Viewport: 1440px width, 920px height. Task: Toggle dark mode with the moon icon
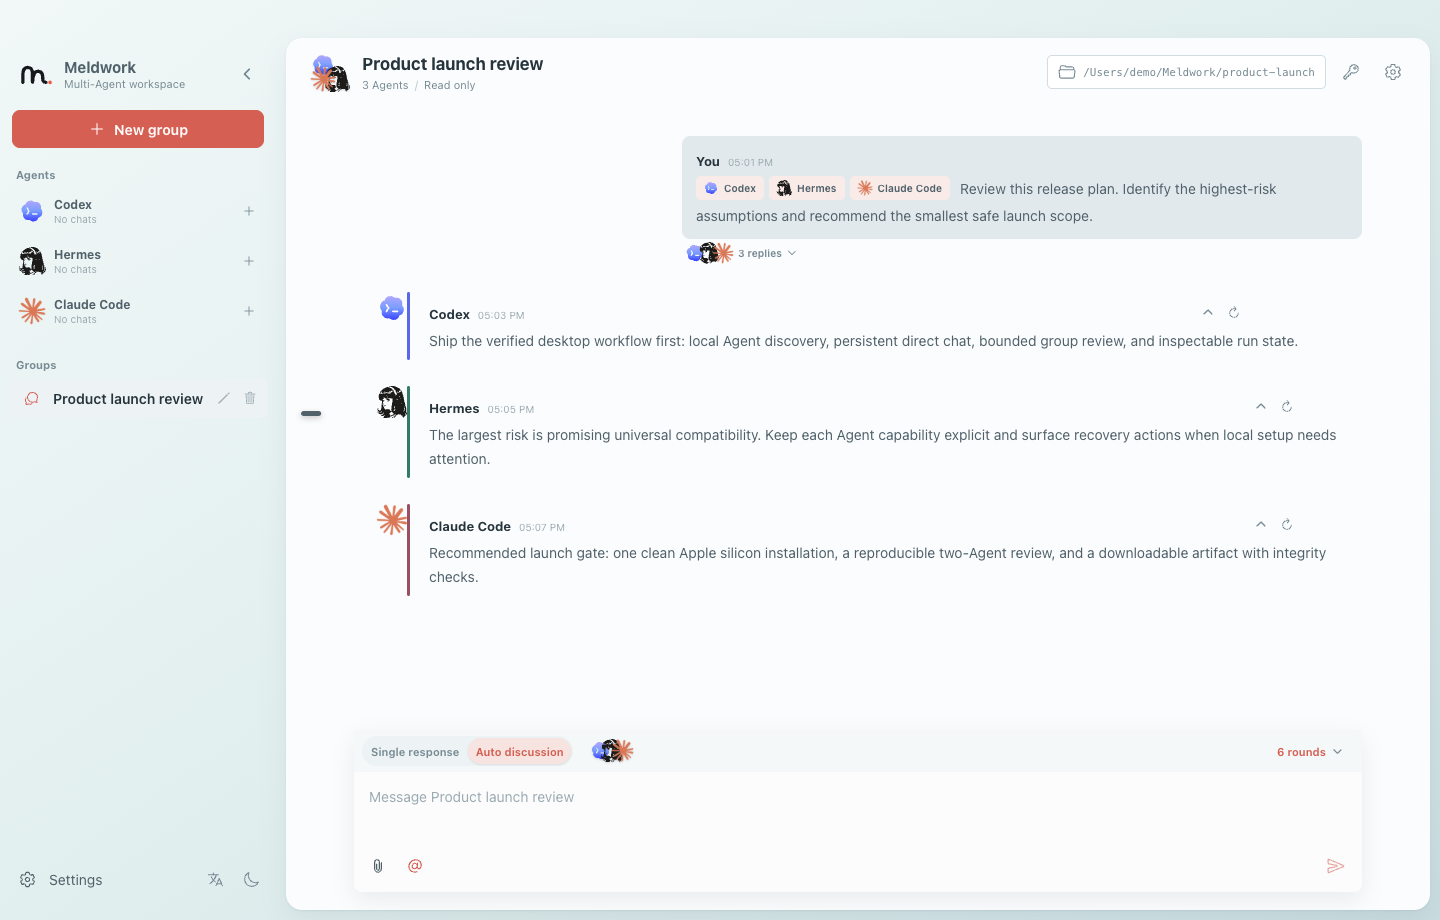pyautogui.click(x=252, y=880)
